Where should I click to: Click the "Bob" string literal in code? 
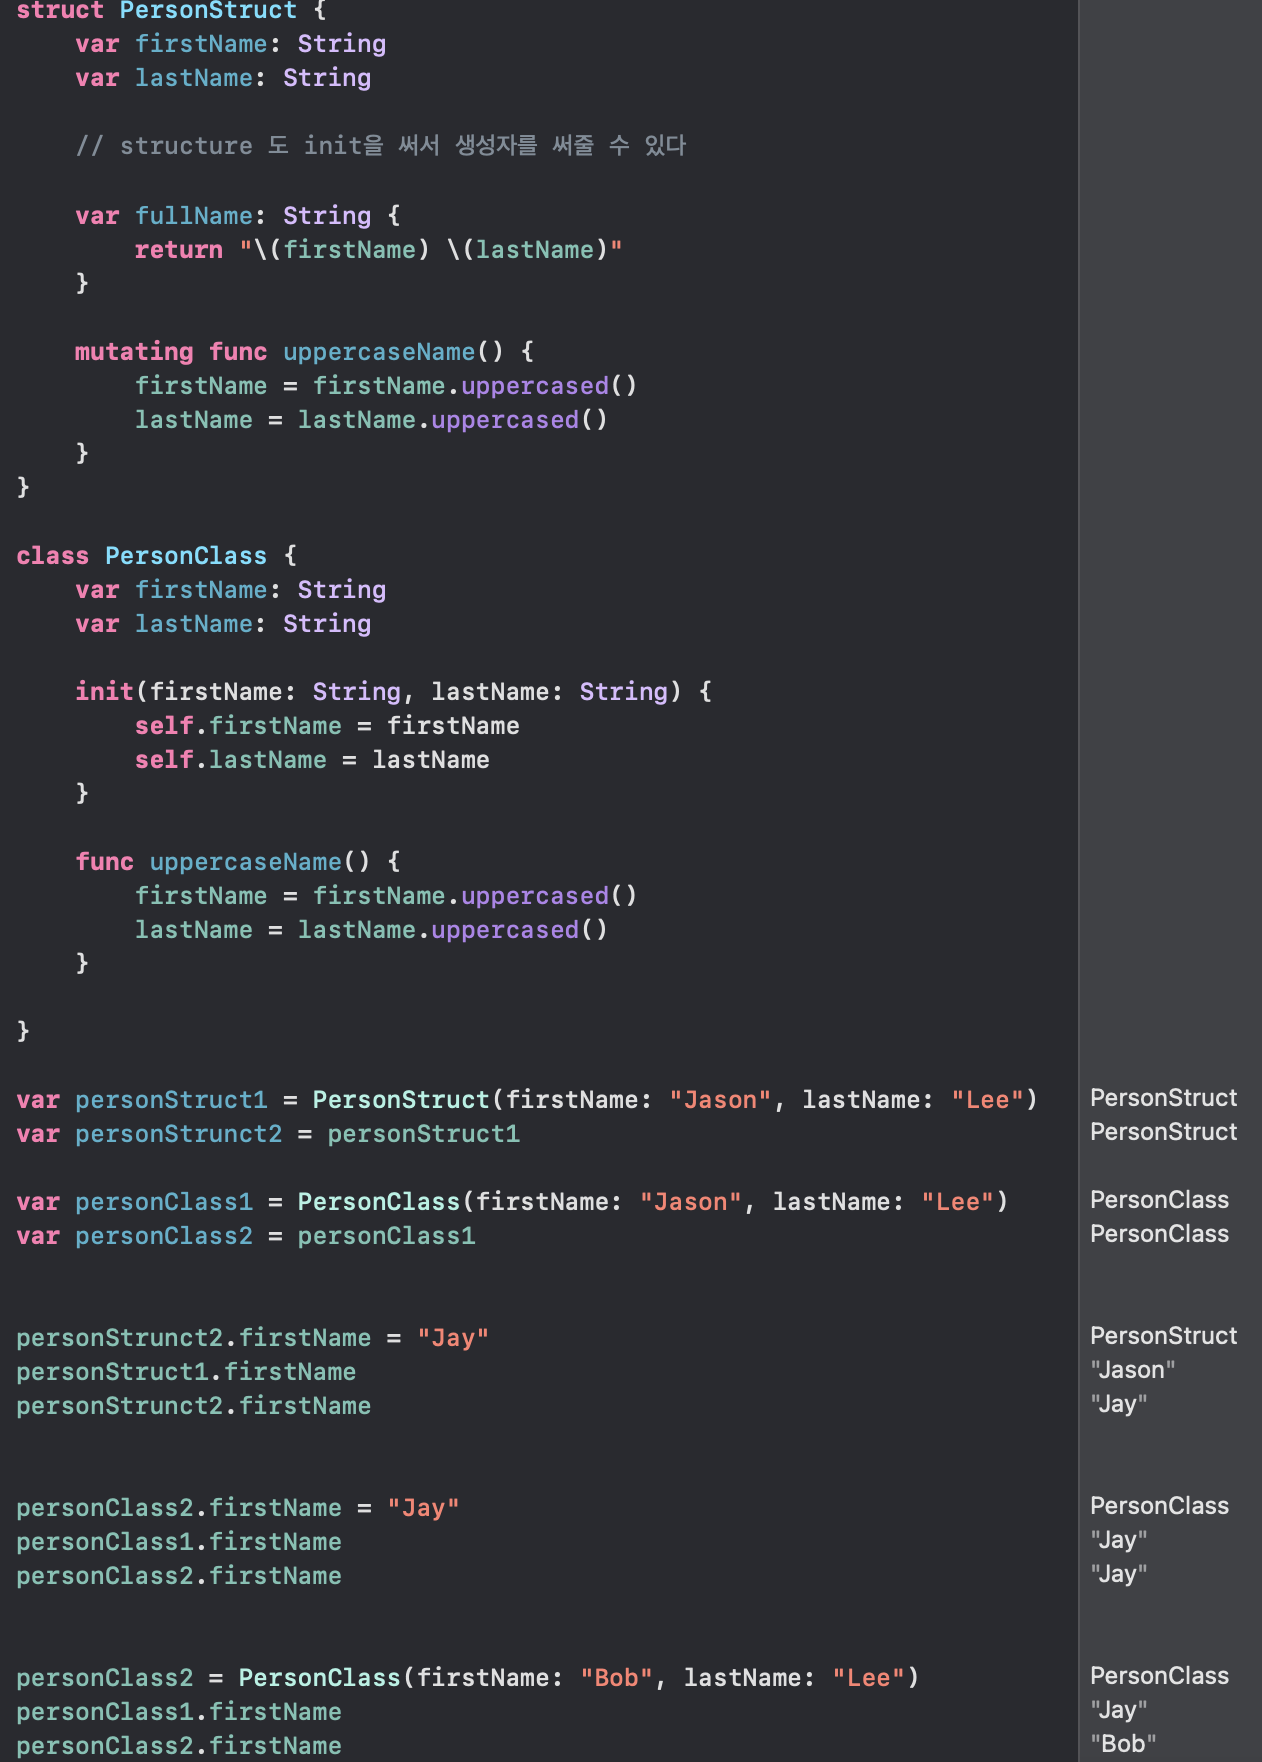[616, 1678]
